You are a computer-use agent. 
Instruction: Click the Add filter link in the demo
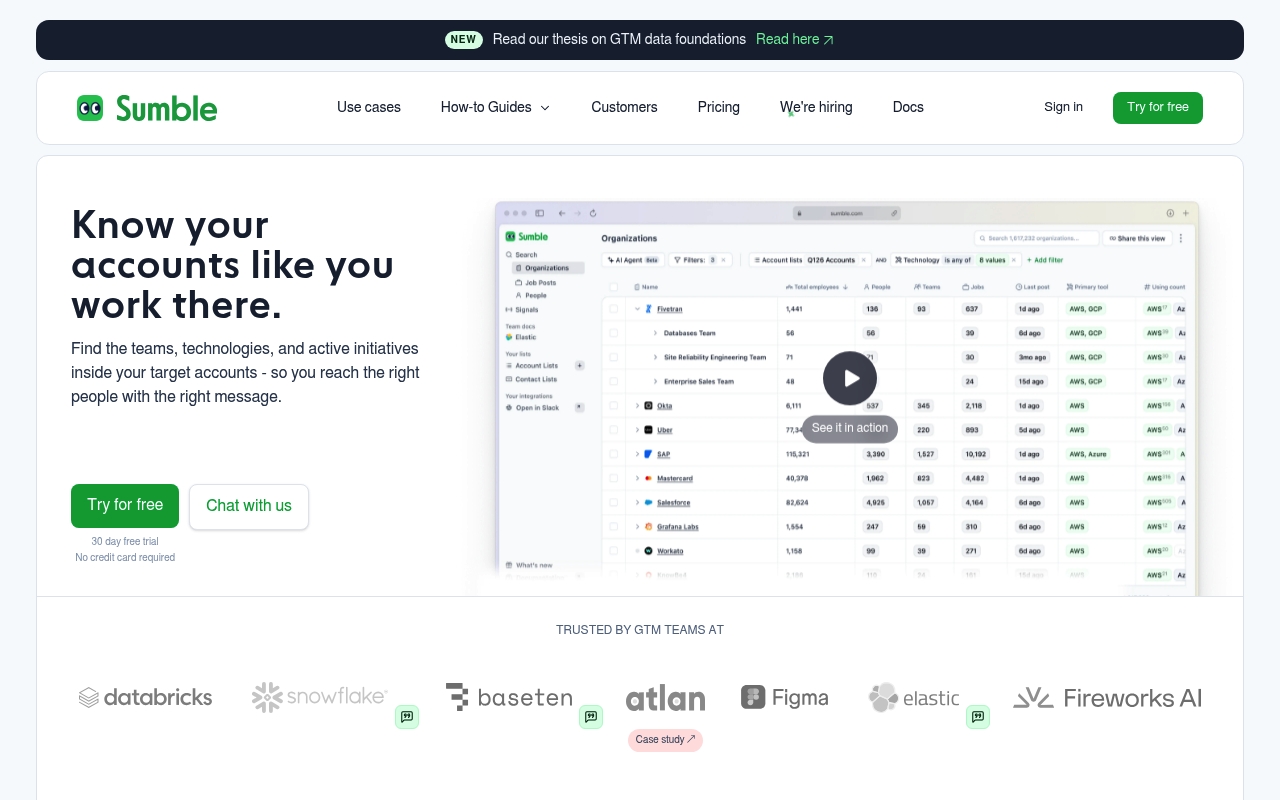1045,260
